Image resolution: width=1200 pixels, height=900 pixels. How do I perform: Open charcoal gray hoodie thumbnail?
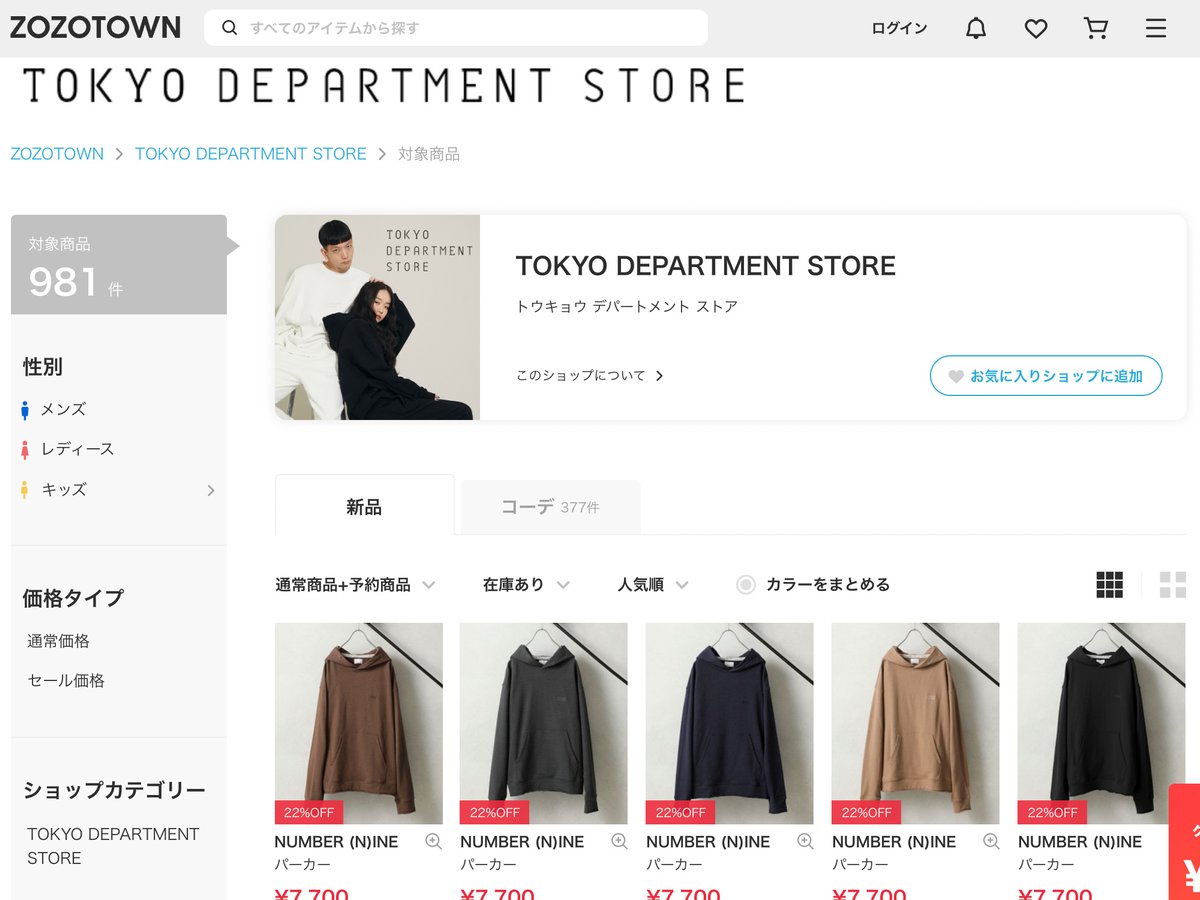click(x=544, y=723)
